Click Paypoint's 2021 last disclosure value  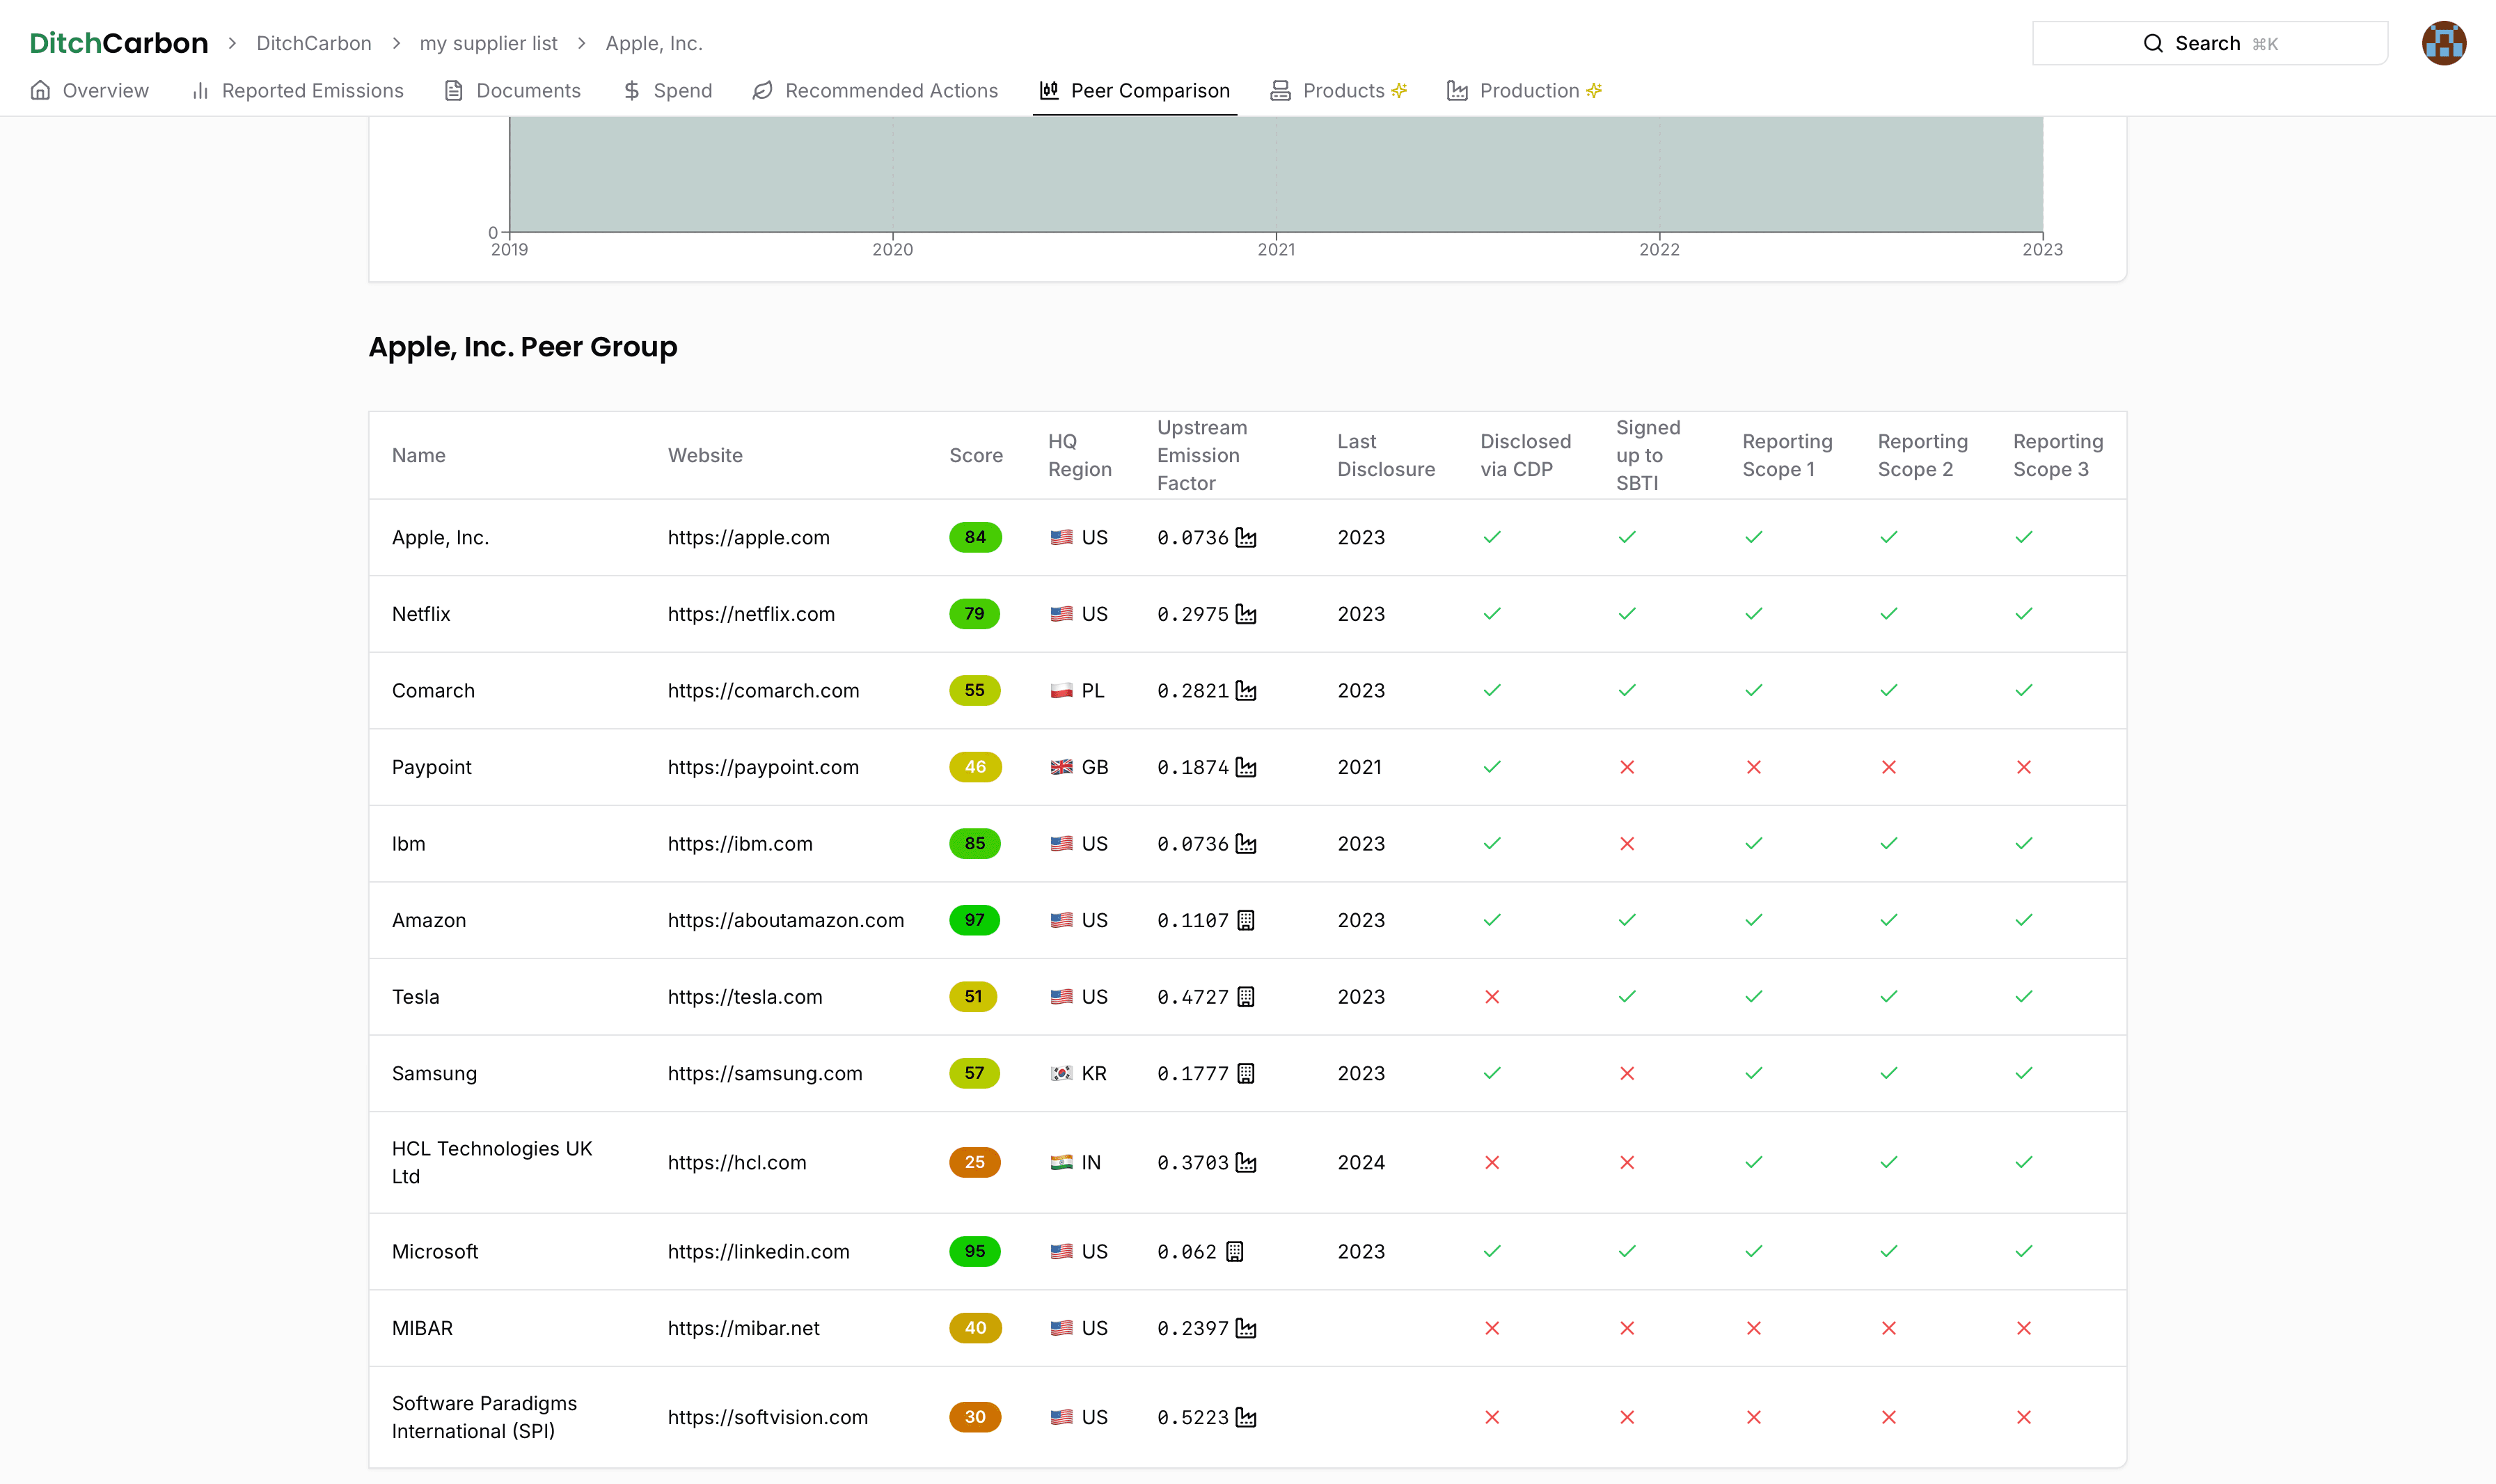click(1359, 767)
